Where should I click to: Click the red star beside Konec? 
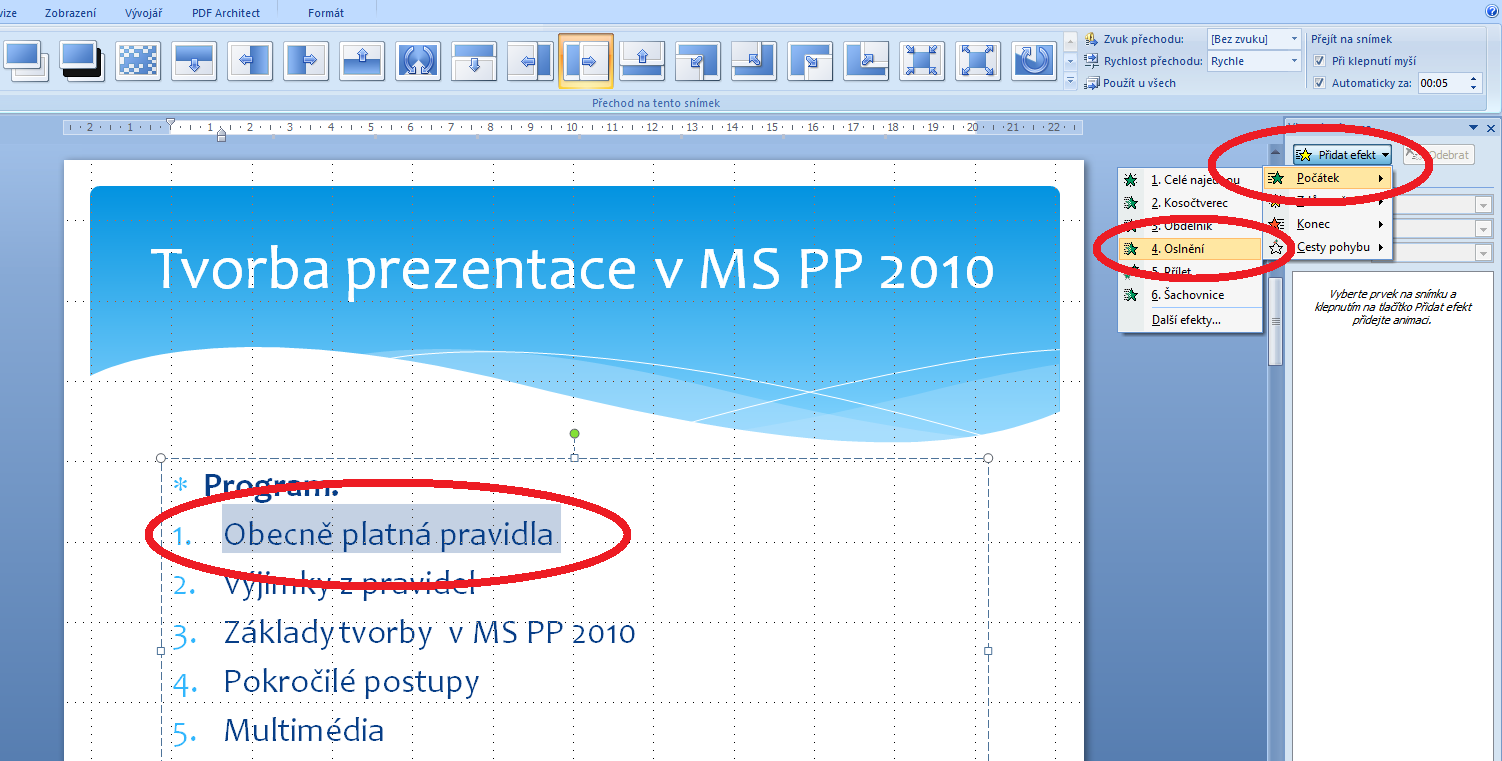click(x=1276, y=224)
